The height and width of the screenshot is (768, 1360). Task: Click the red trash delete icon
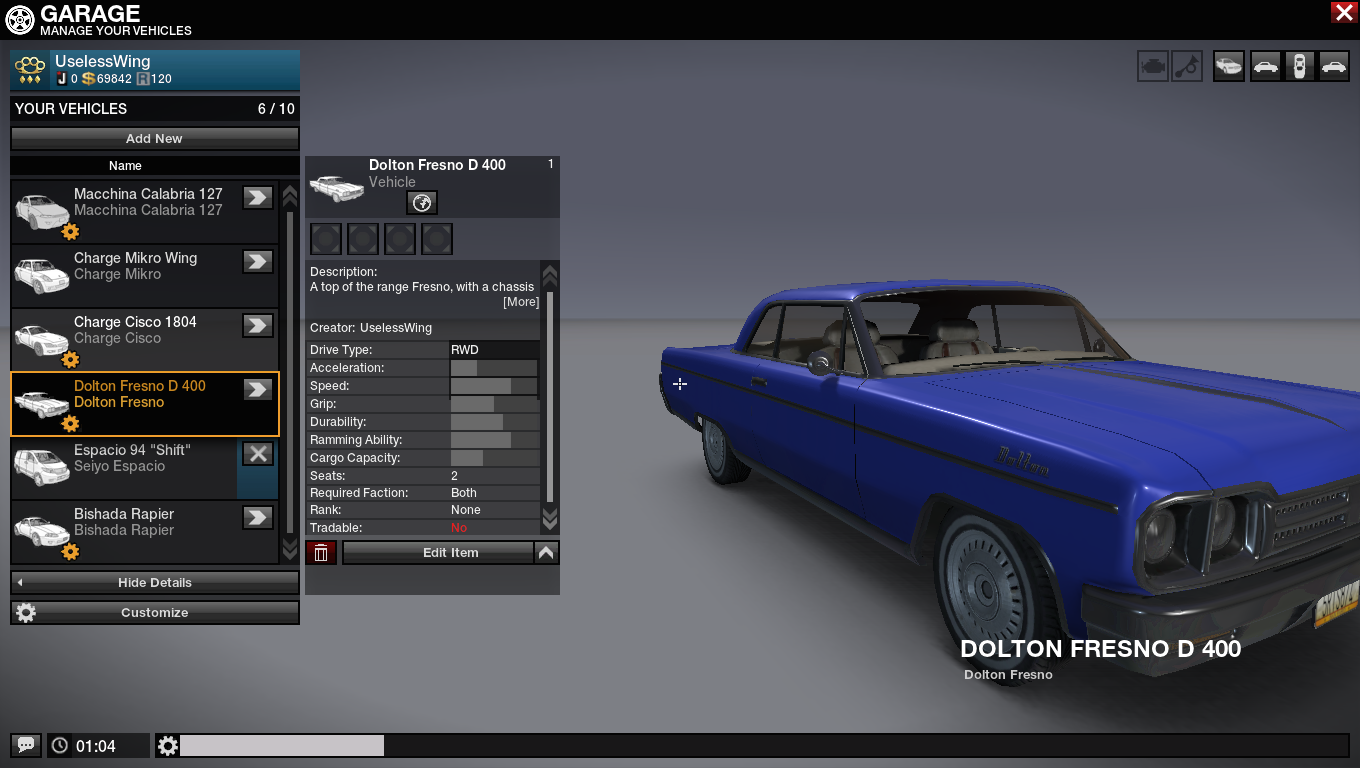(x=321, y=553)
